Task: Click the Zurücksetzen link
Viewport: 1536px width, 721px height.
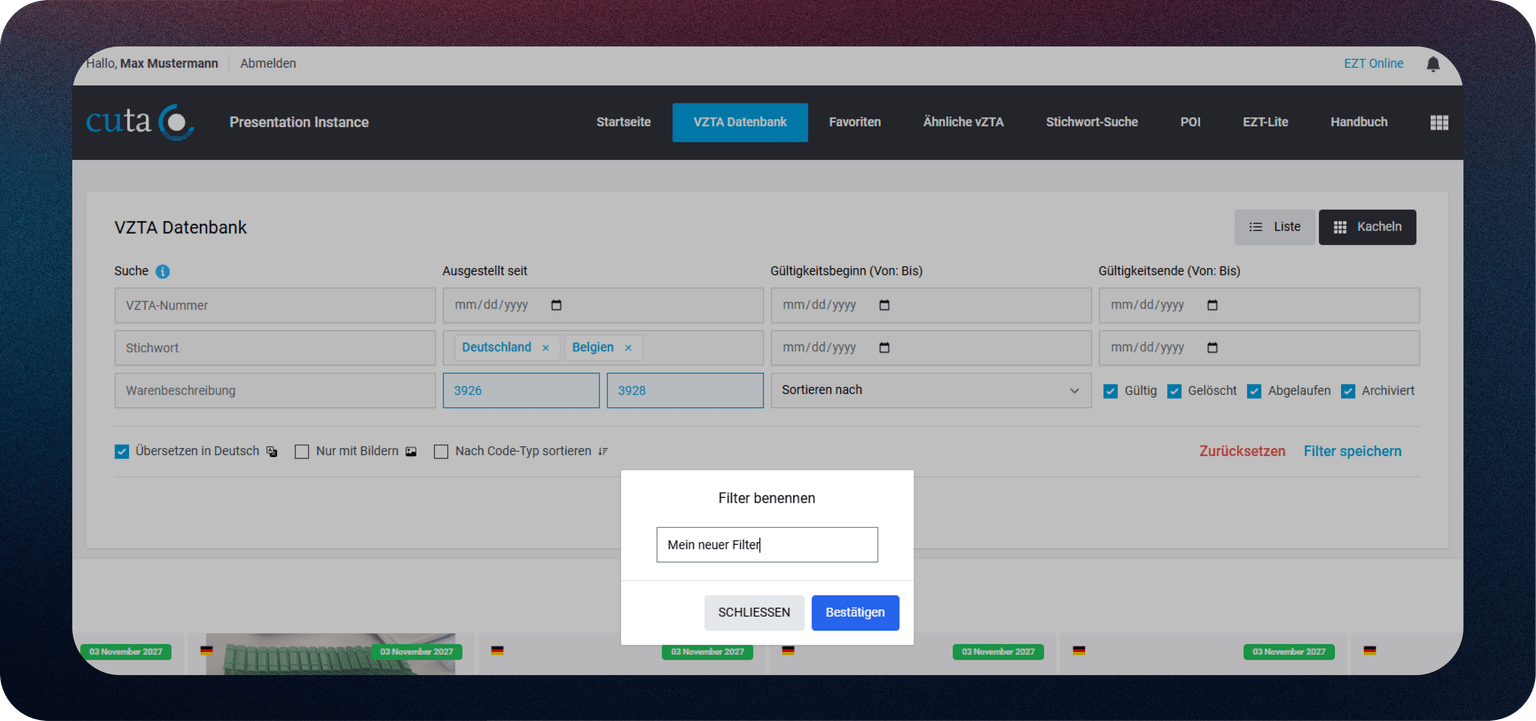Action: (1242, 451)
